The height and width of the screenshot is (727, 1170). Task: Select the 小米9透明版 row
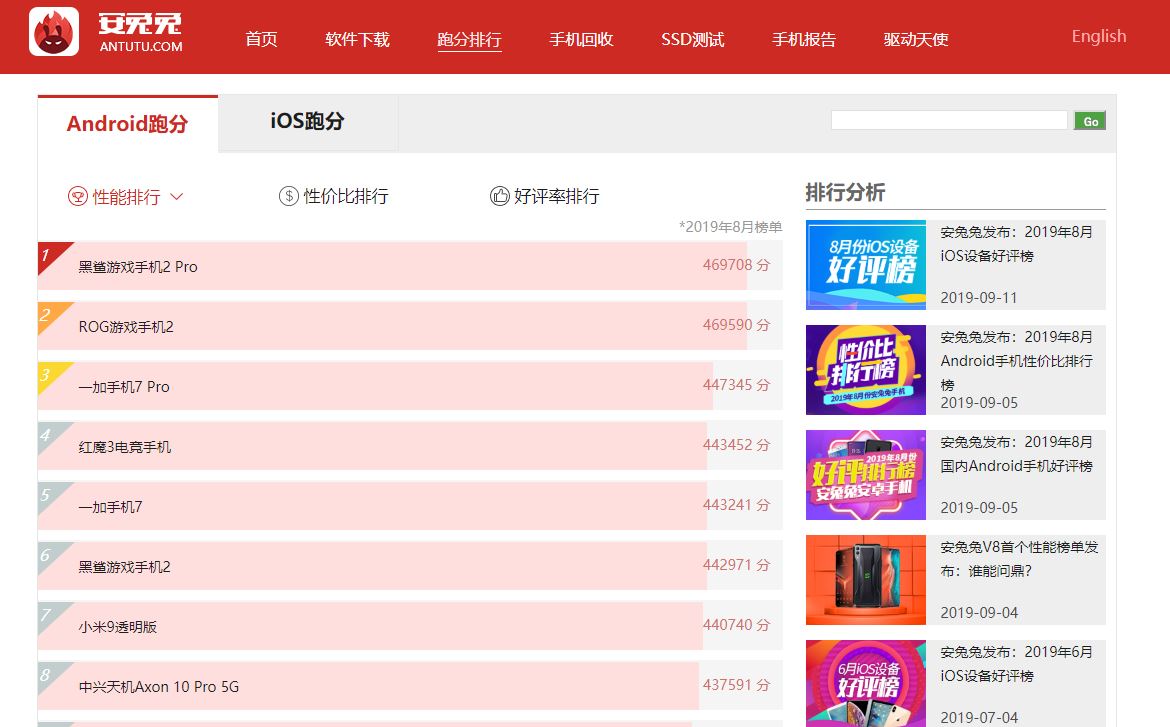(410, 625)
